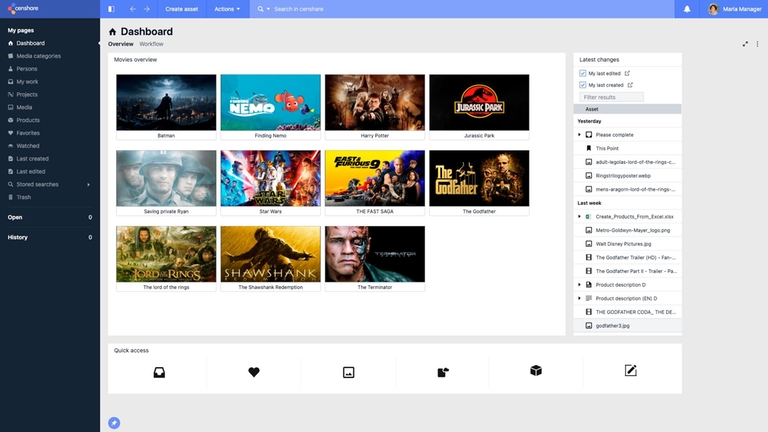
Task: Go forward with the right arrow
Action: (x=146, y=9)
